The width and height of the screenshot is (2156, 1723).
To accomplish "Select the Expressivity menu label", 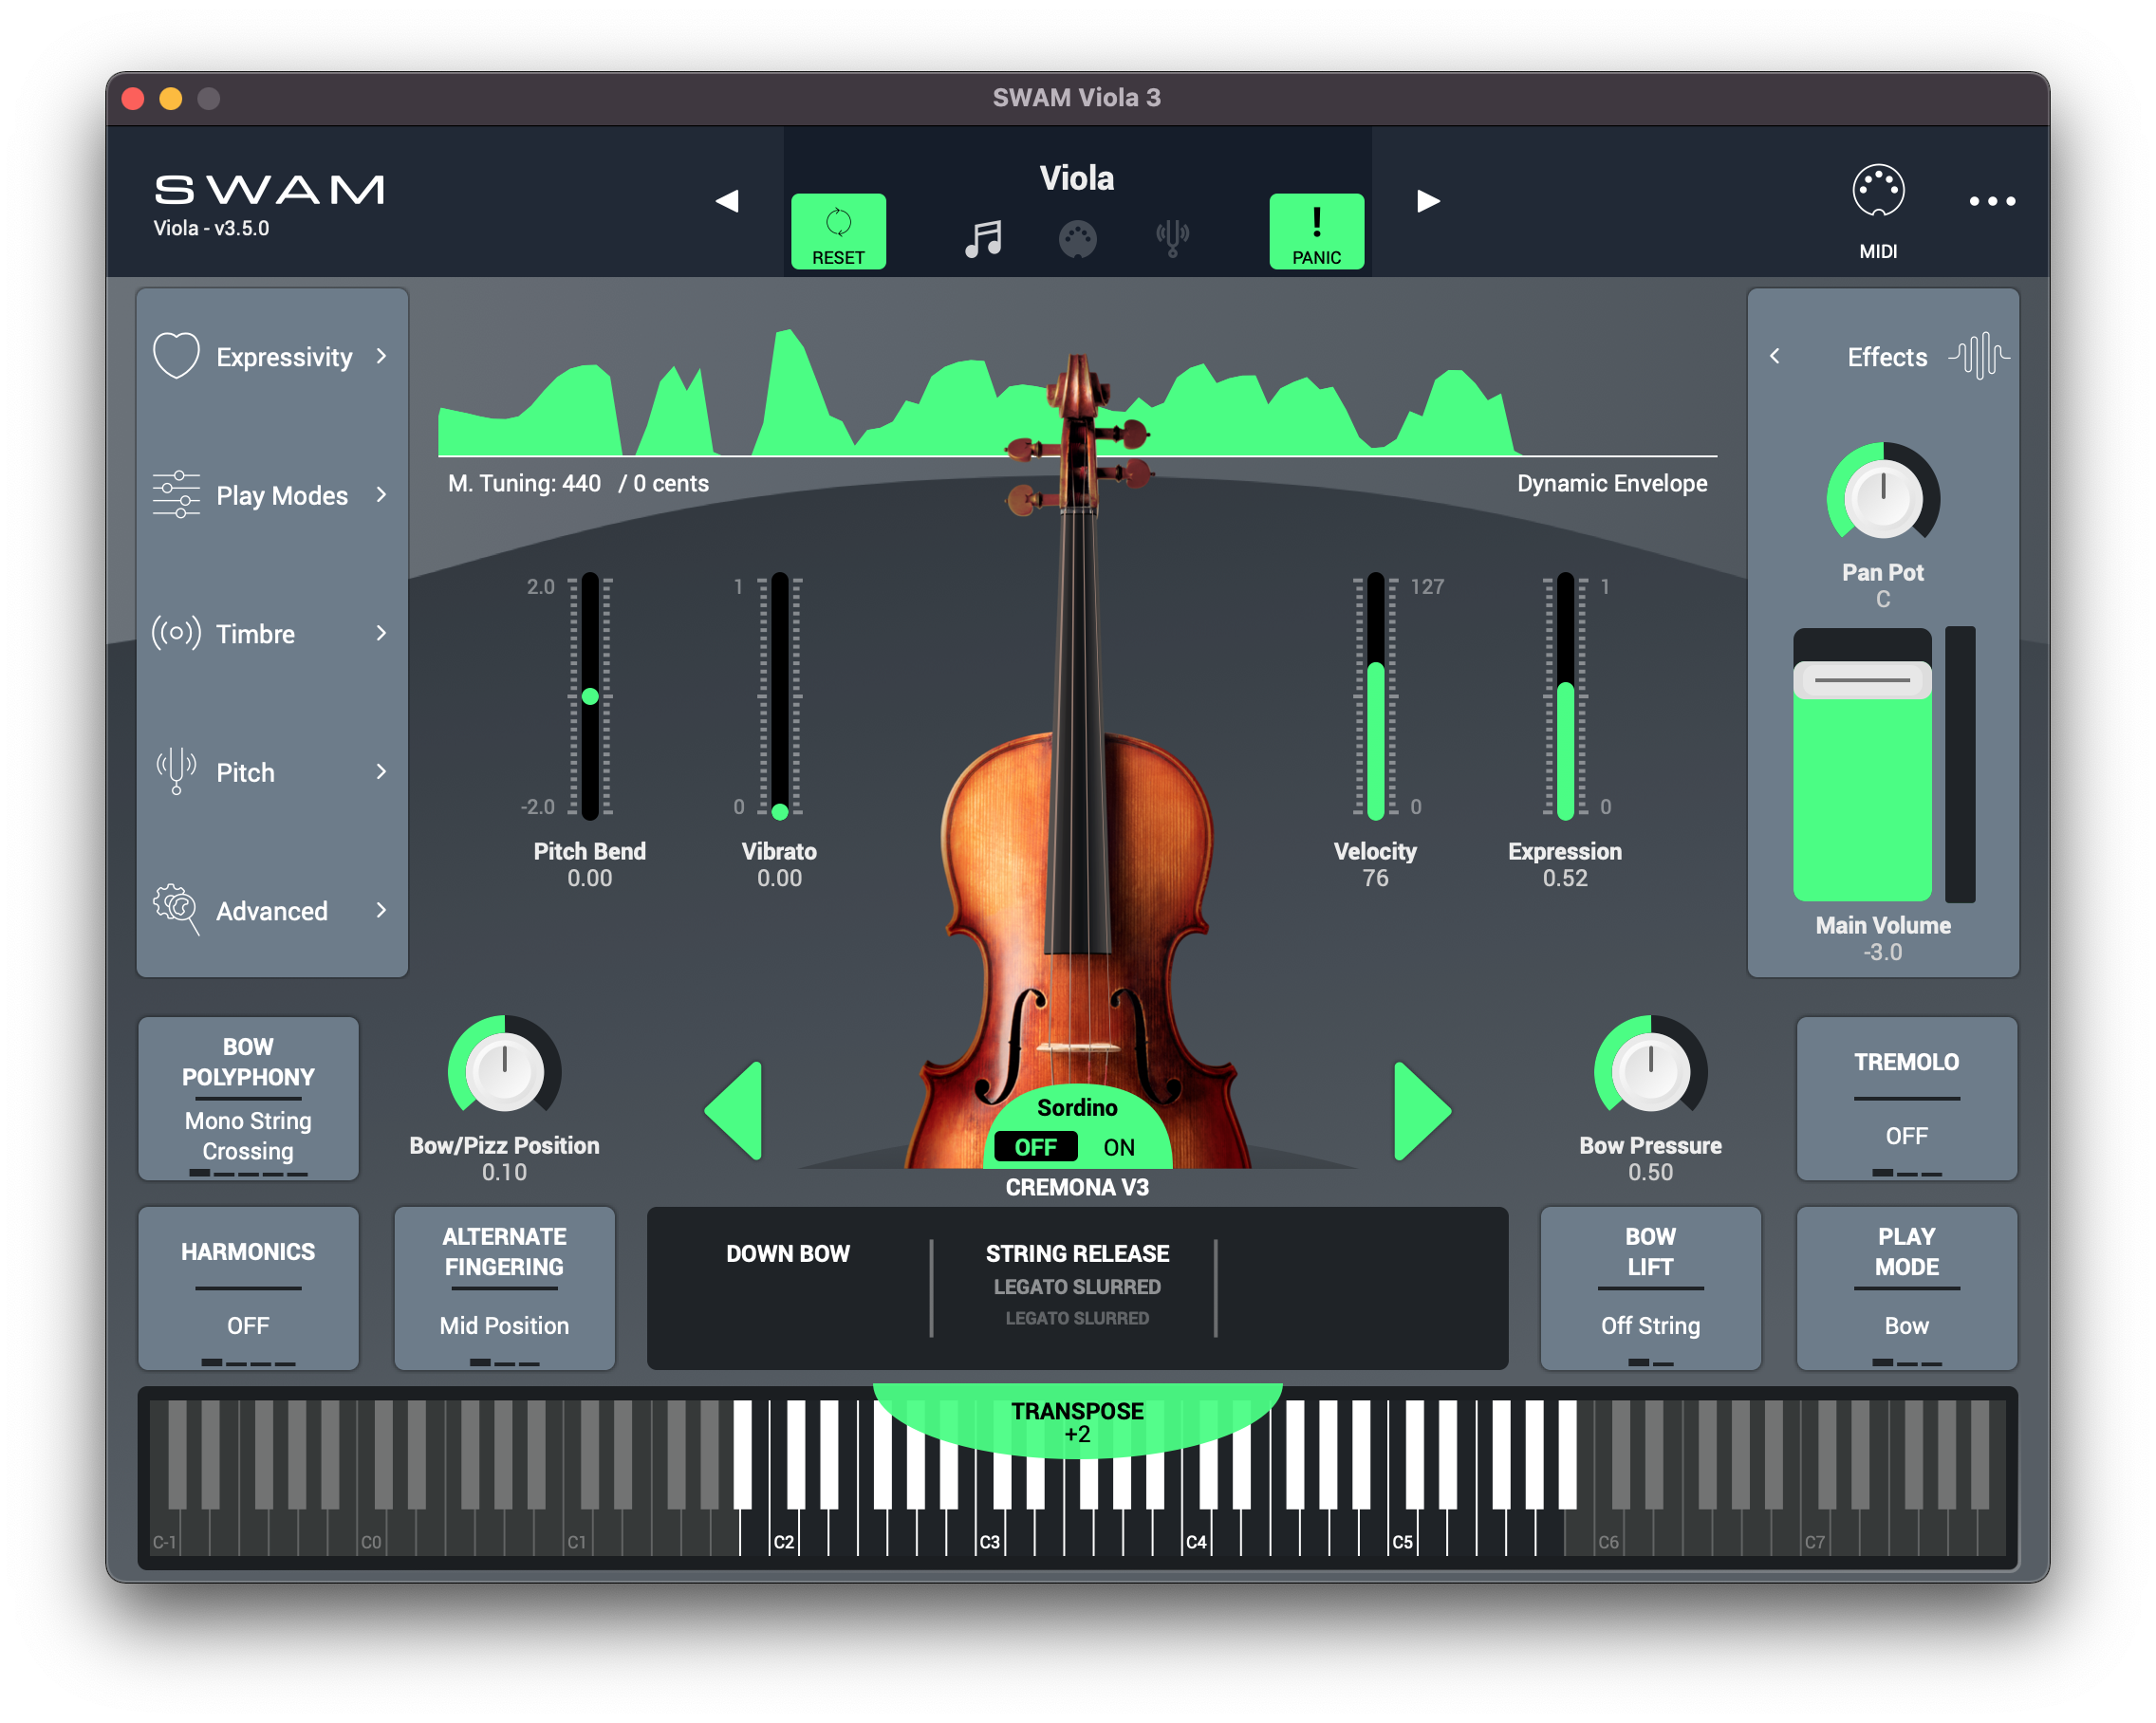I will [x=284, y=357].
